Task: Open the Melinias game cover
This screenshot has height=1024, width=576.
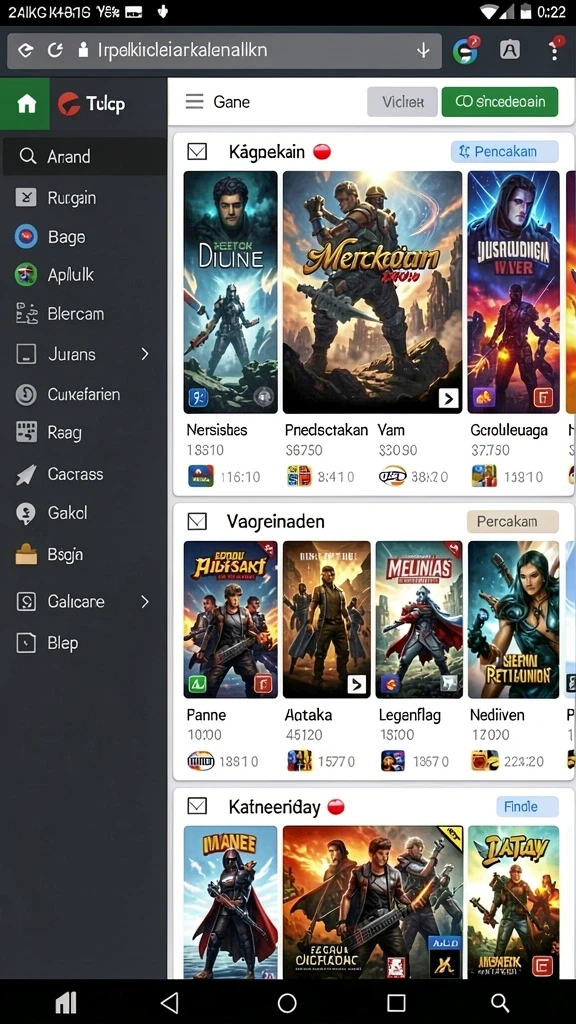Action: [419, 619]
